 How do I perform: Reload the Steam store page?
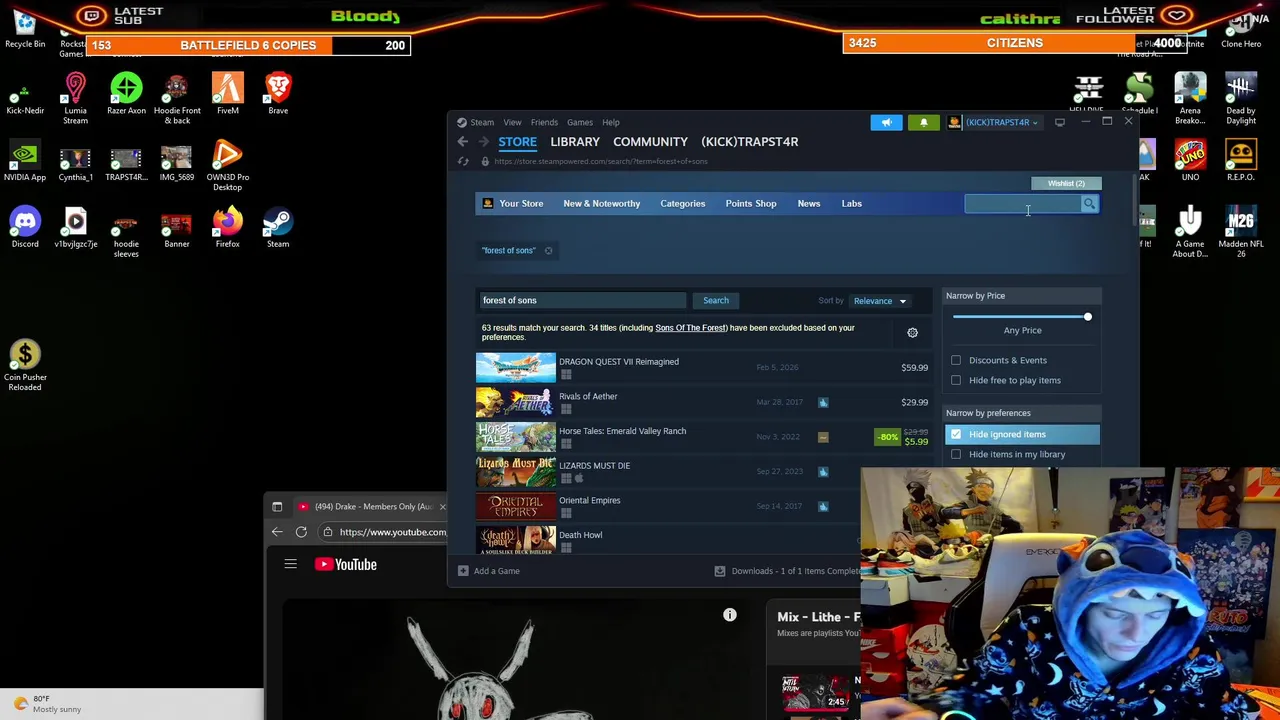point(463,161)
